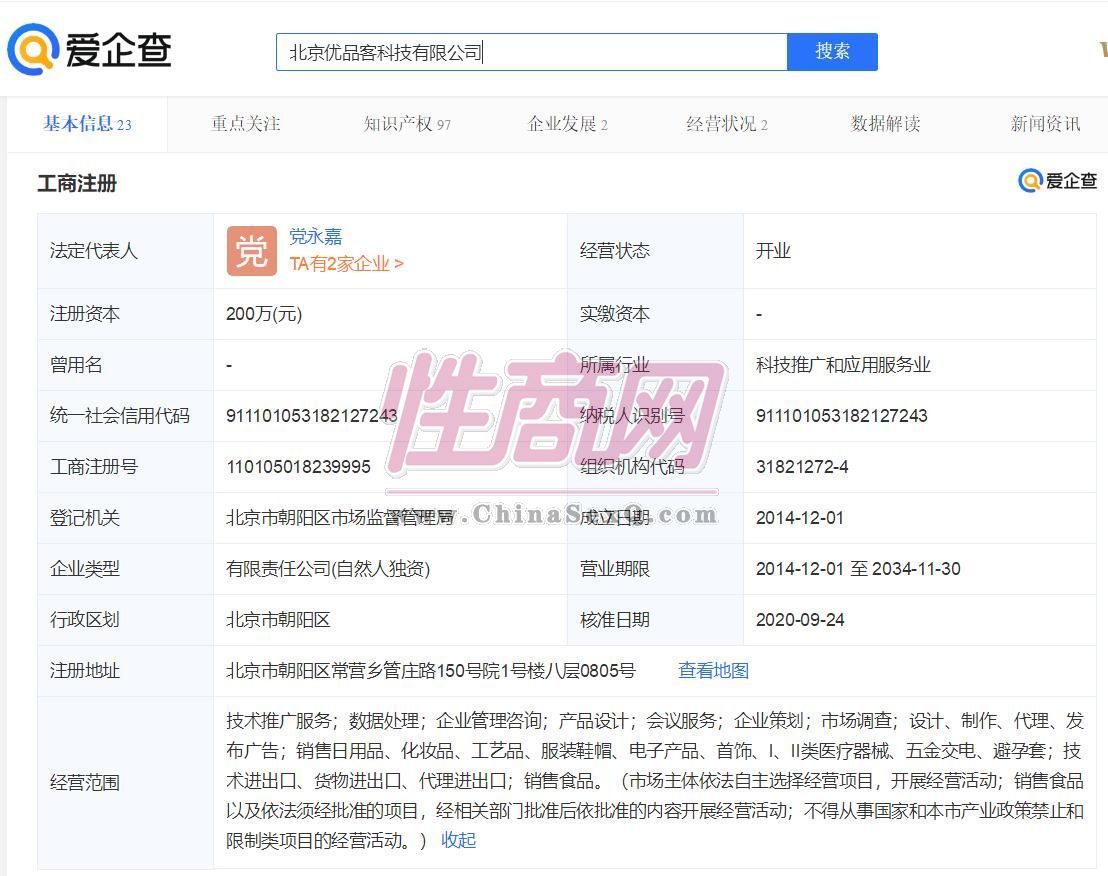
Task: Click the 查看地图 link
Action: click(713, 671)
